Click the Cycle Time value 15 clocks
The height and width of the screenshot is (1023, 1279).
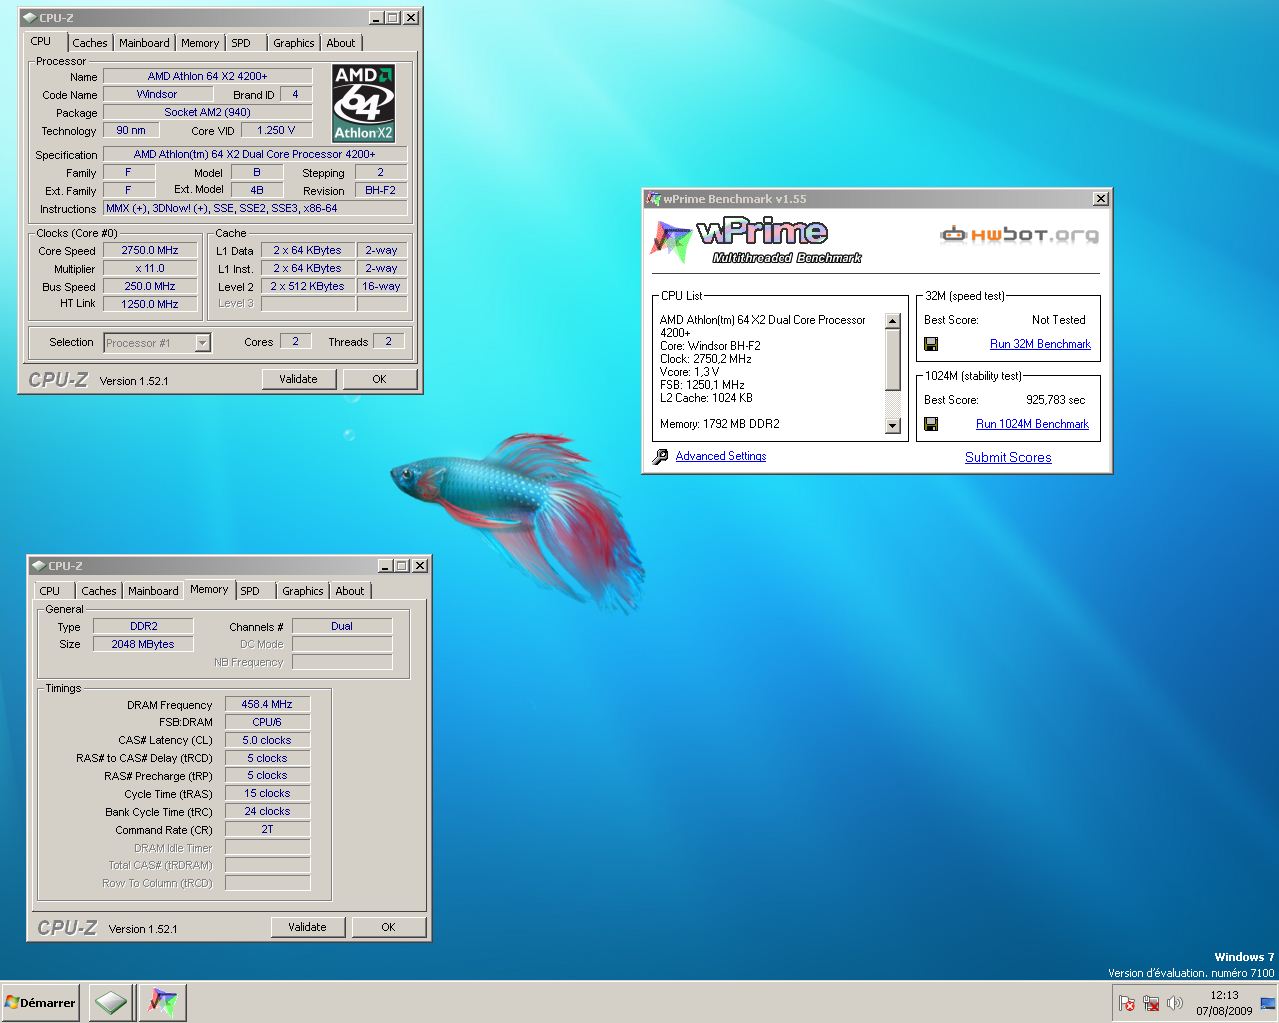coord(267,793)
